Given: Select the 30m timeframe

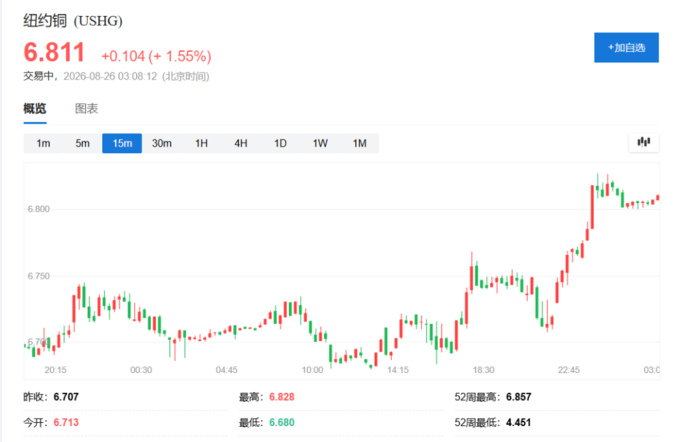Looking at the screenshot, I should click(162, 143).
